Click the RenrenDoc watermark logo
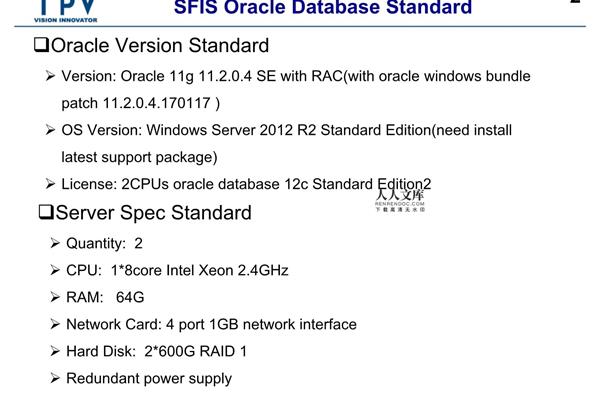The image size is (600, 400). 400,201
